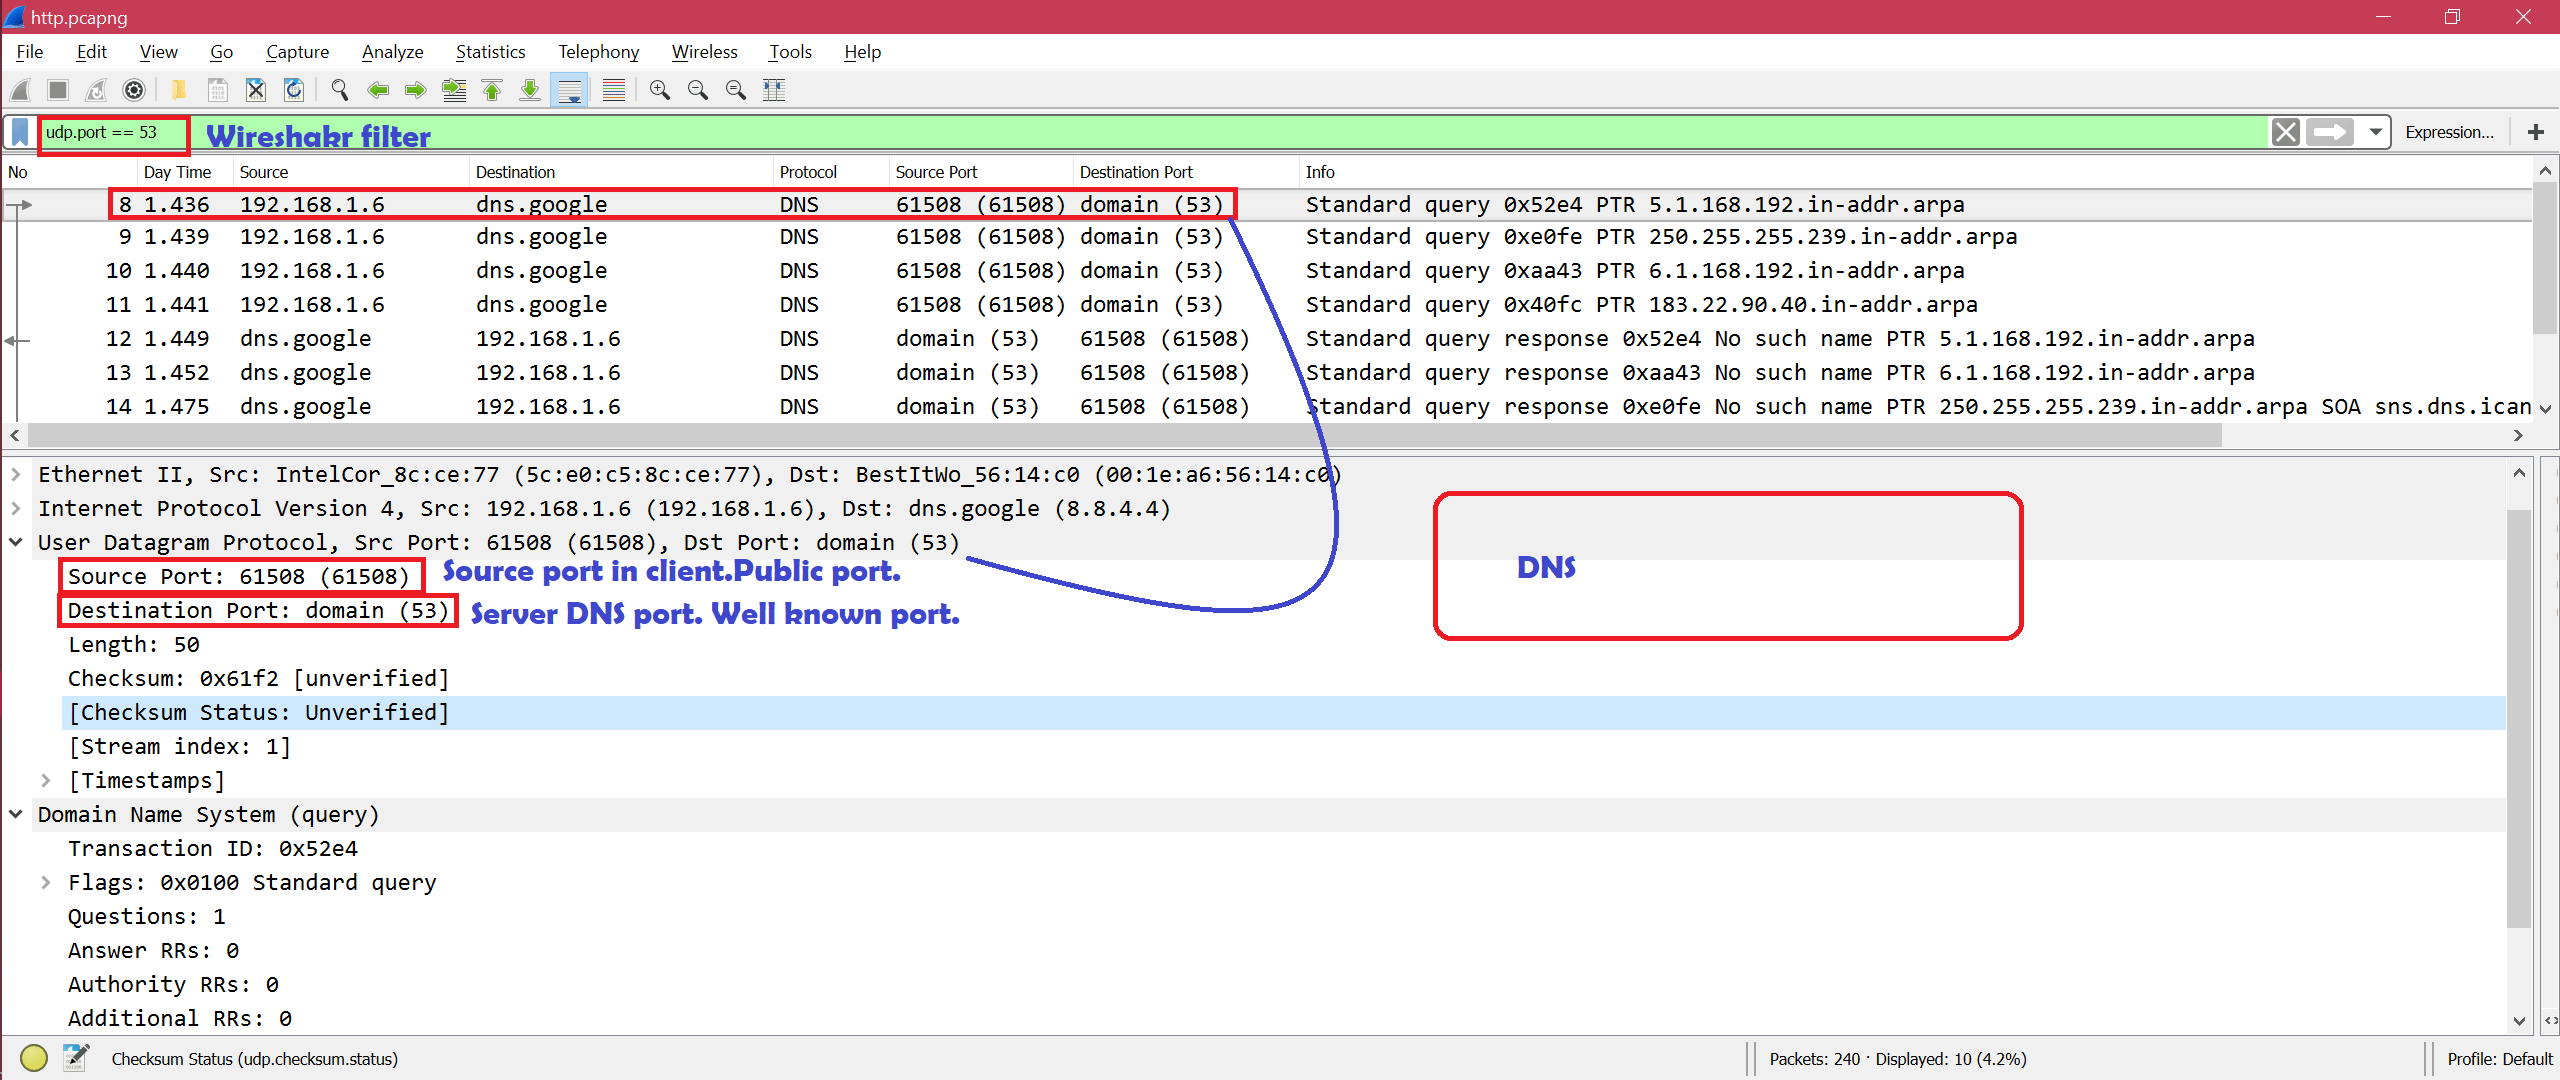This screenshot has width=2560, height=1080.
Task: Toggle auto-scroll during live capture
Action: click(570, 90)
